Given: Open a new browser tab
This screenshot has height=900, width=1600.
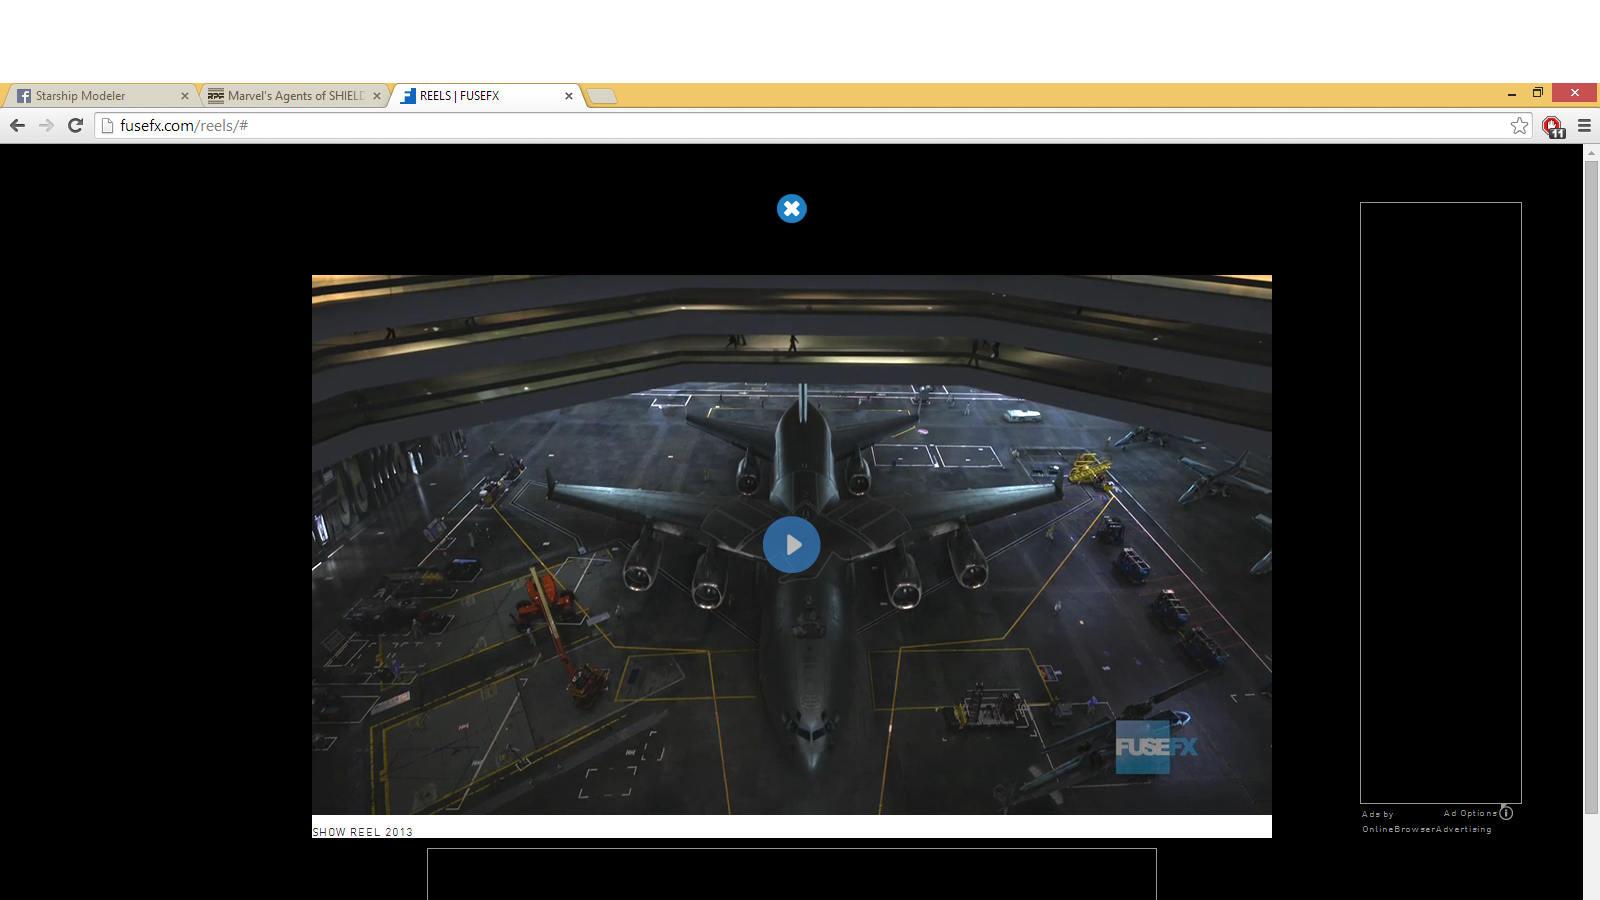Looking at the screenshot, I should click(x=601, y=96).
